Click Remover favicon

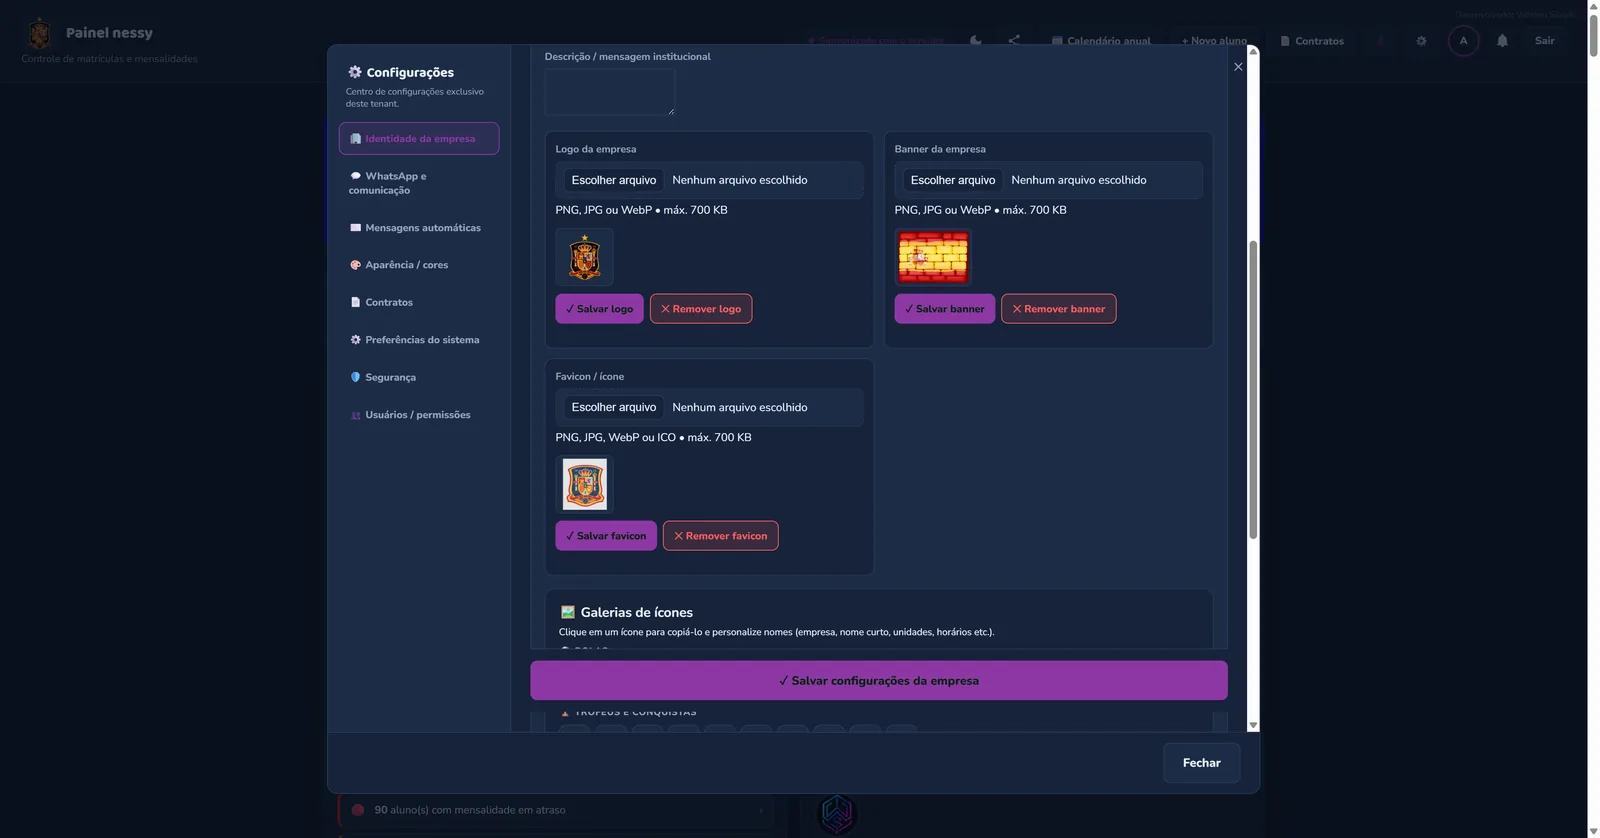click(721, 536)
